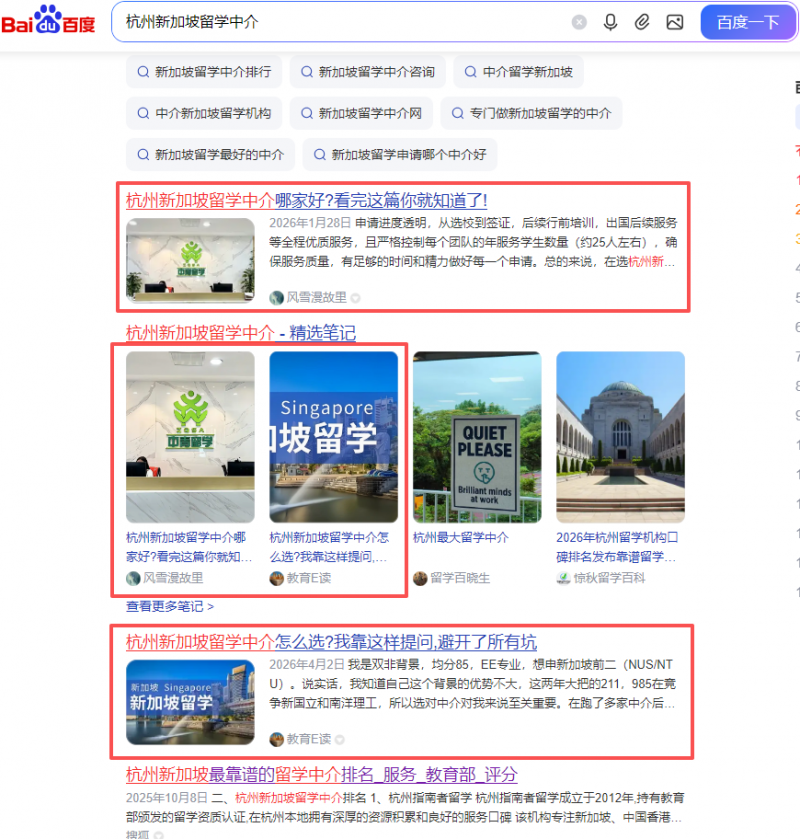
Task: Click the Baidu logo
Action: (48, 20)
